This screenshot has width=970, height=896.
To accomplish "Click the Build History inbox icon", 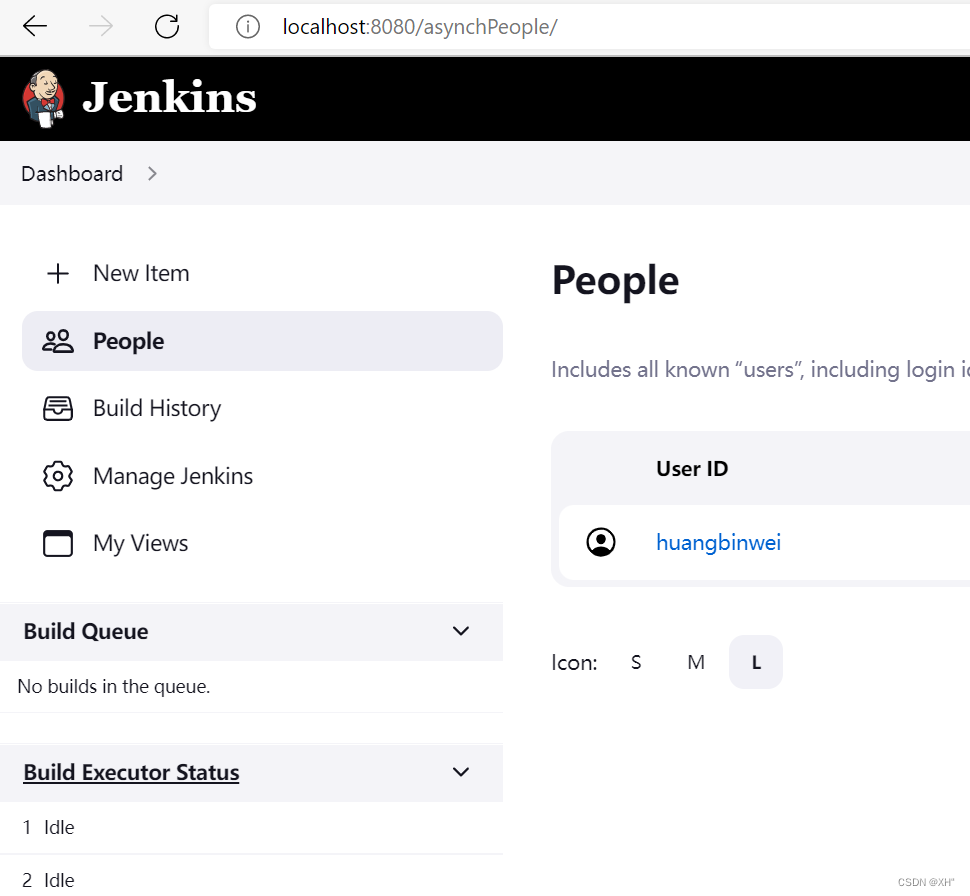I will pyautogui.click(x=58, y=408).
